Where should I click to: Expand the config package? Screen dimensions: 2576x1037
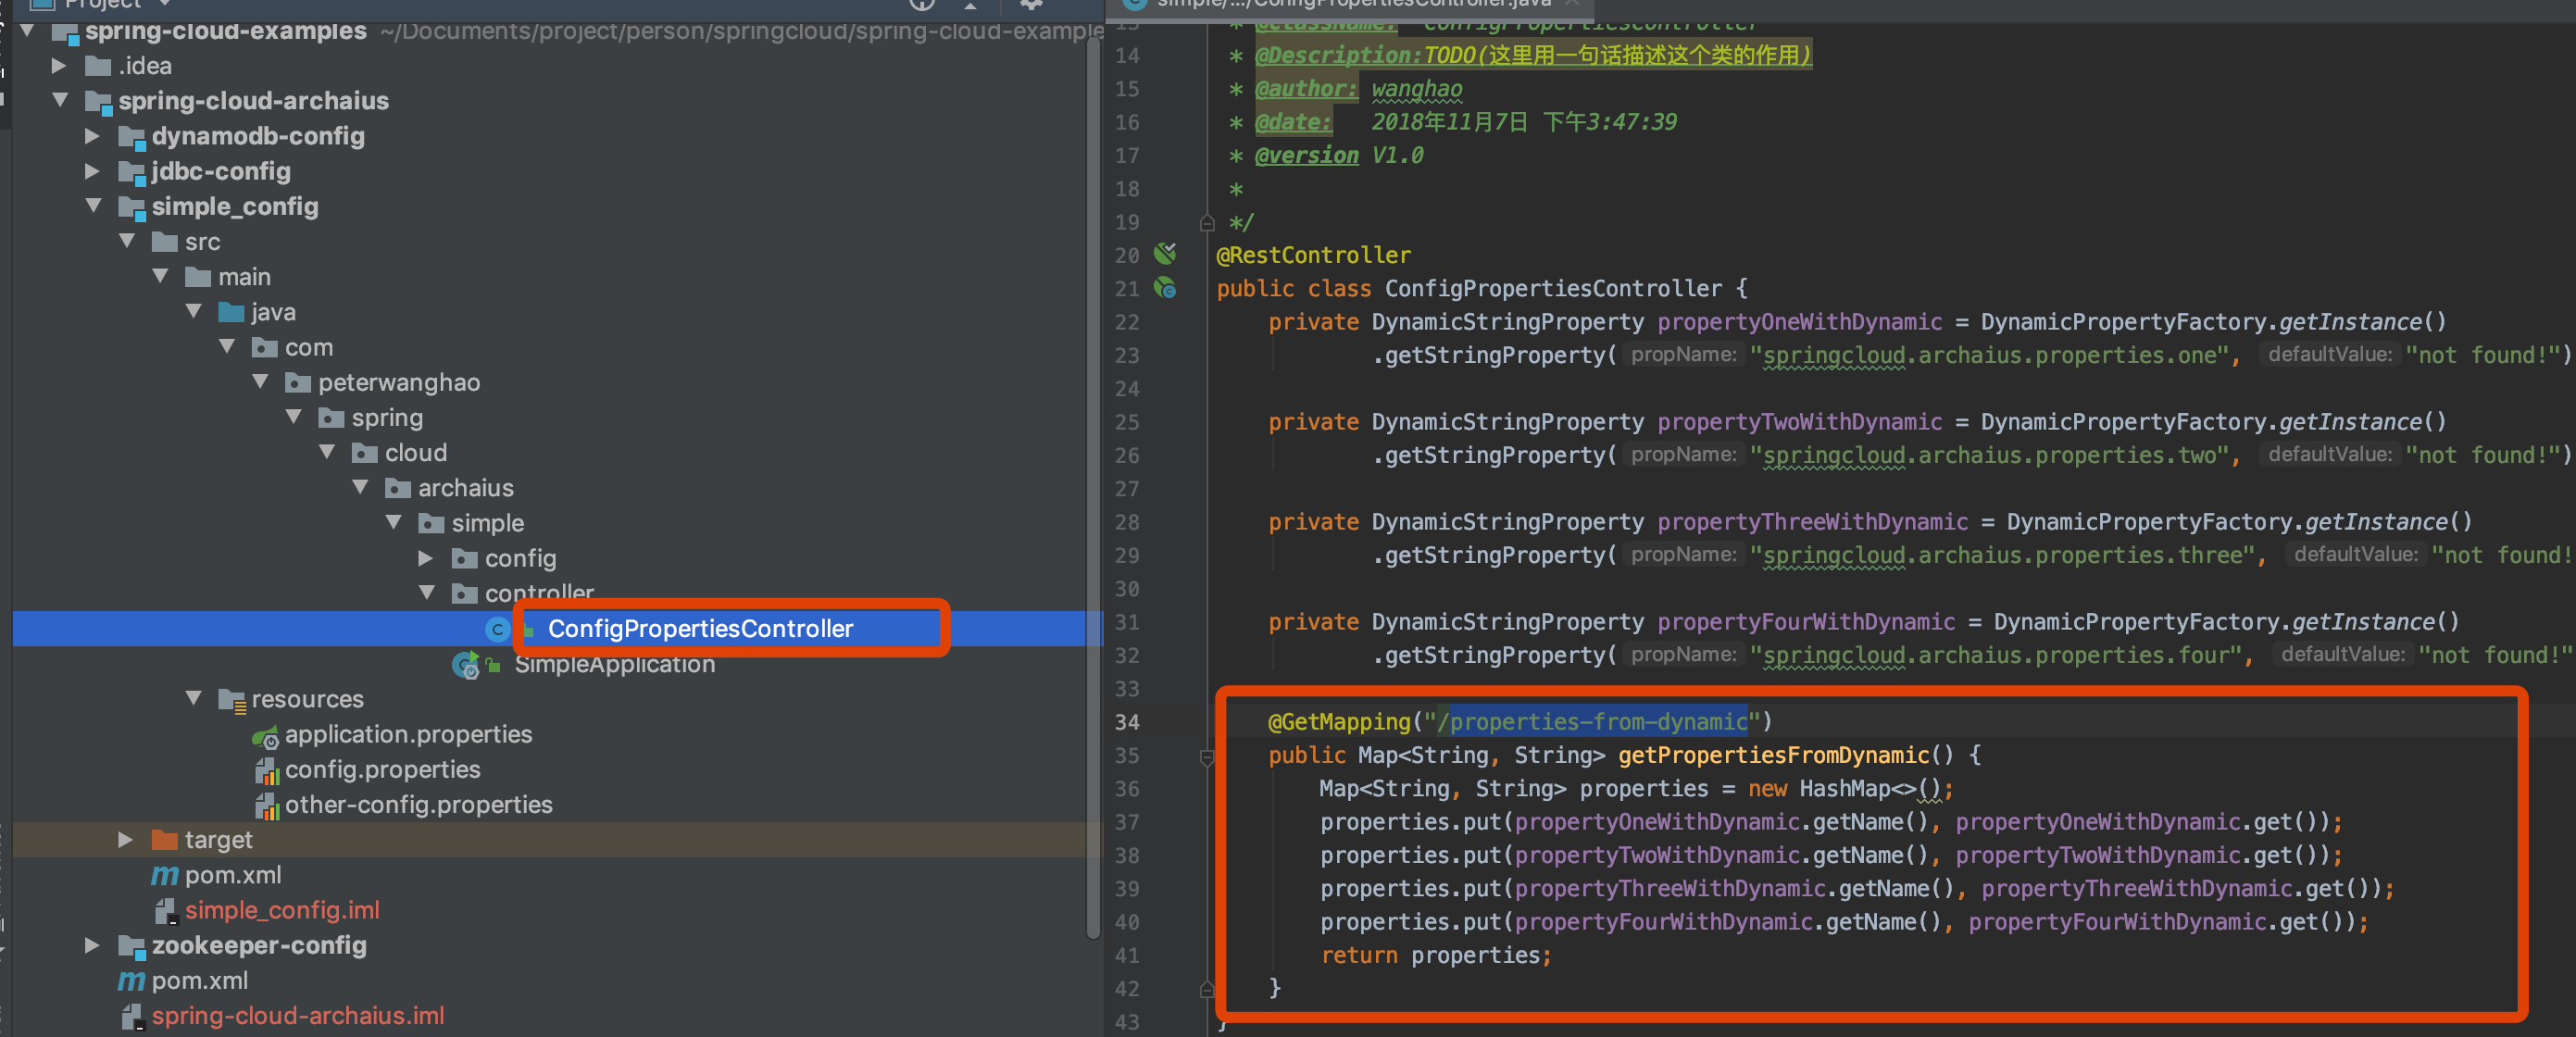coord(426,558)
